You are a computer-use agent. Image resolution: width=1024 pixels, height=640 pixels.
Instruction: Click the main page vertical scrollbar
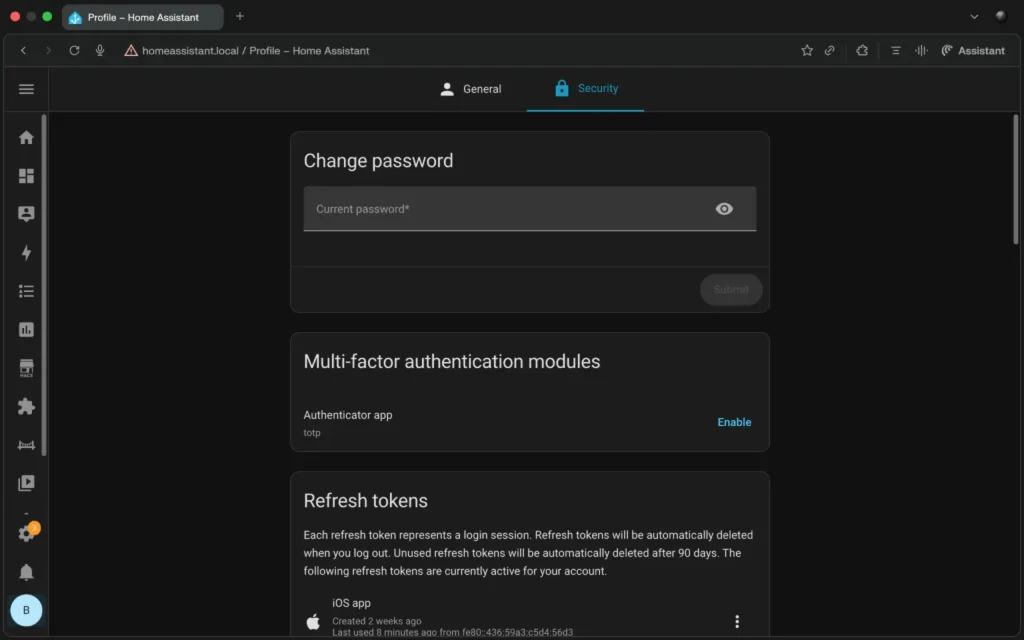point(1016,180)
